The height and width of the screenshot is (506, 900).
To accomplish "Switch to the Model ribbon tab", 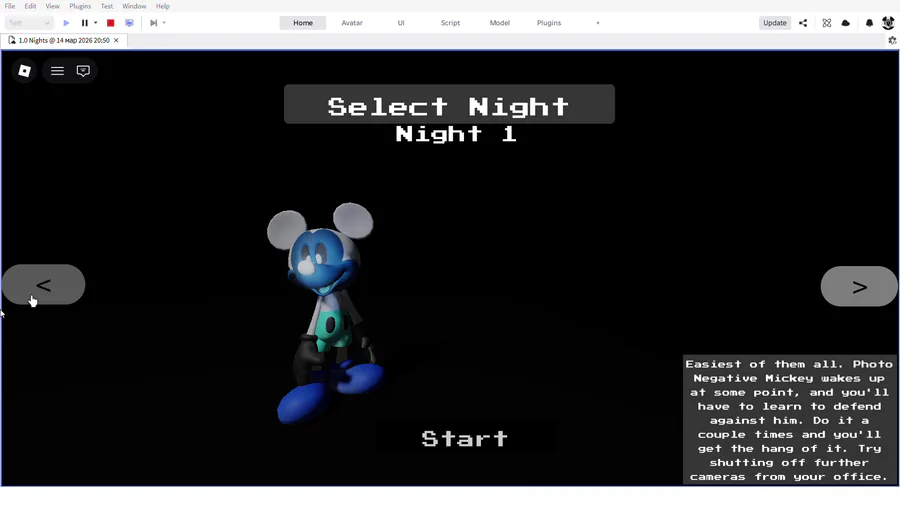I will [499, 23].
